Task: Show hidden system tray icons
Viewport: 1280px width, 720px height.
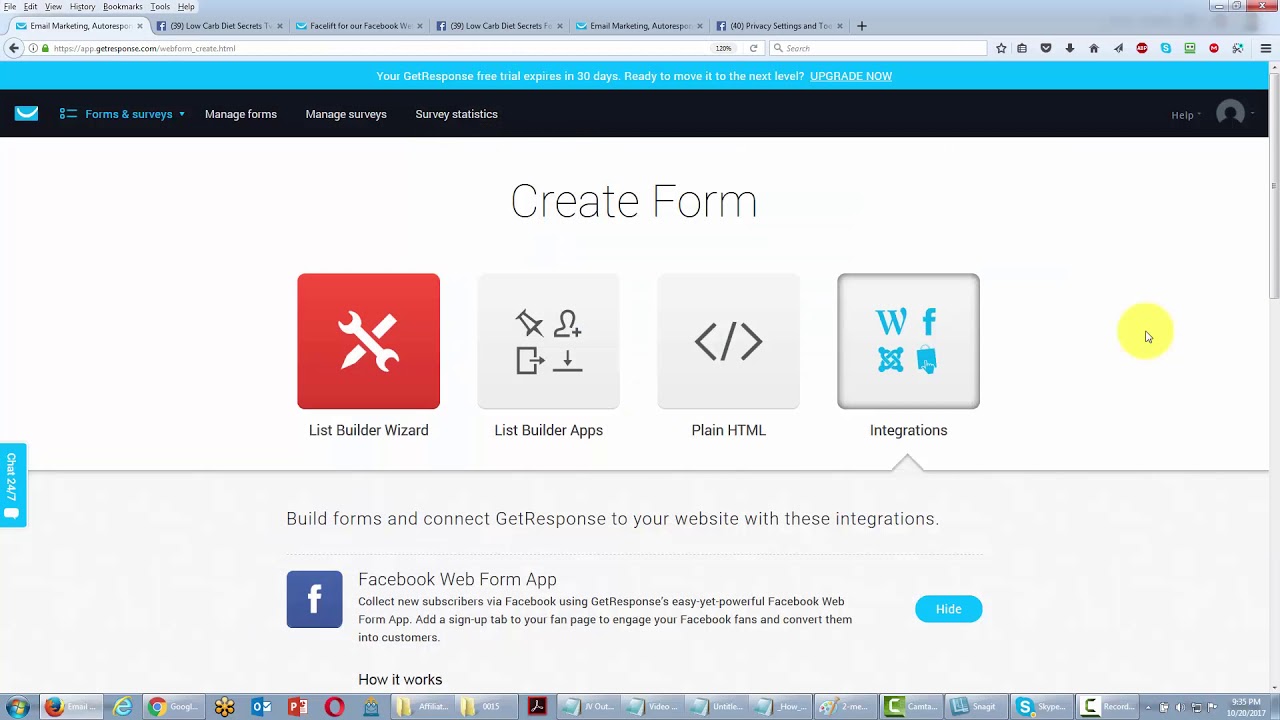Action: [x=1147, y=707]
